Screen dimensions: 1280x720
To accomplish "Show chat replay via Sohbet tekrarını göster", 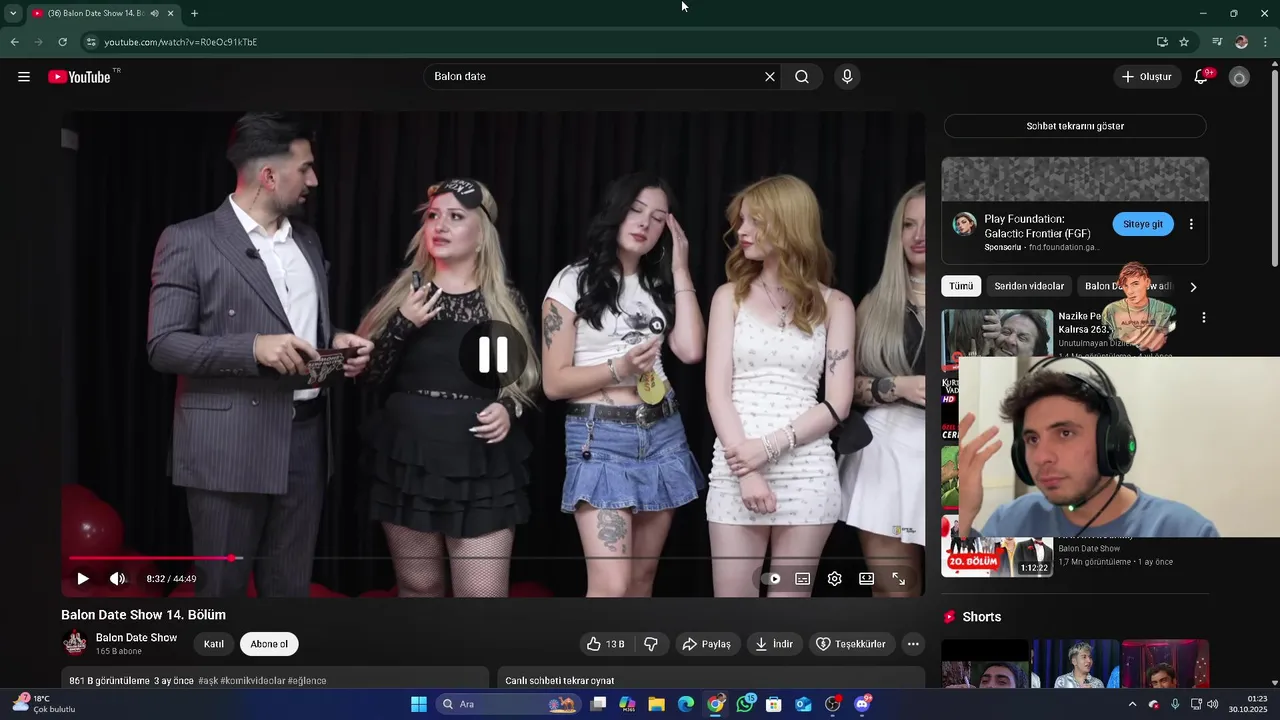I will point(1075,126).
